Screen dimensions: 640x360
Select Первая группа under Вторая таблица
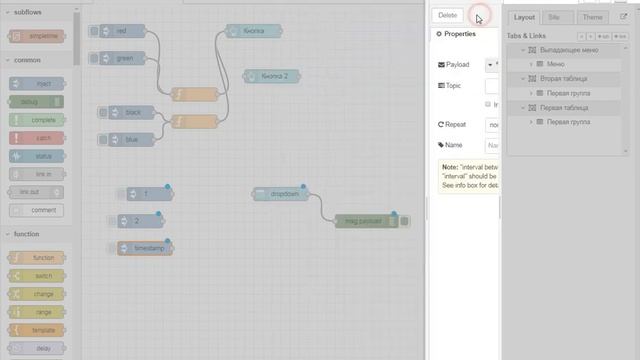(x=568, y=93)
